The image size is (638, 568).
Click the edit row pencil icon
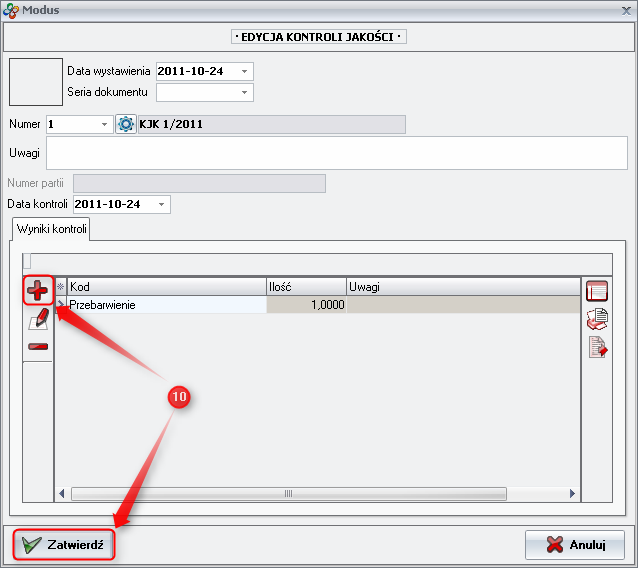tap(38, 319)
